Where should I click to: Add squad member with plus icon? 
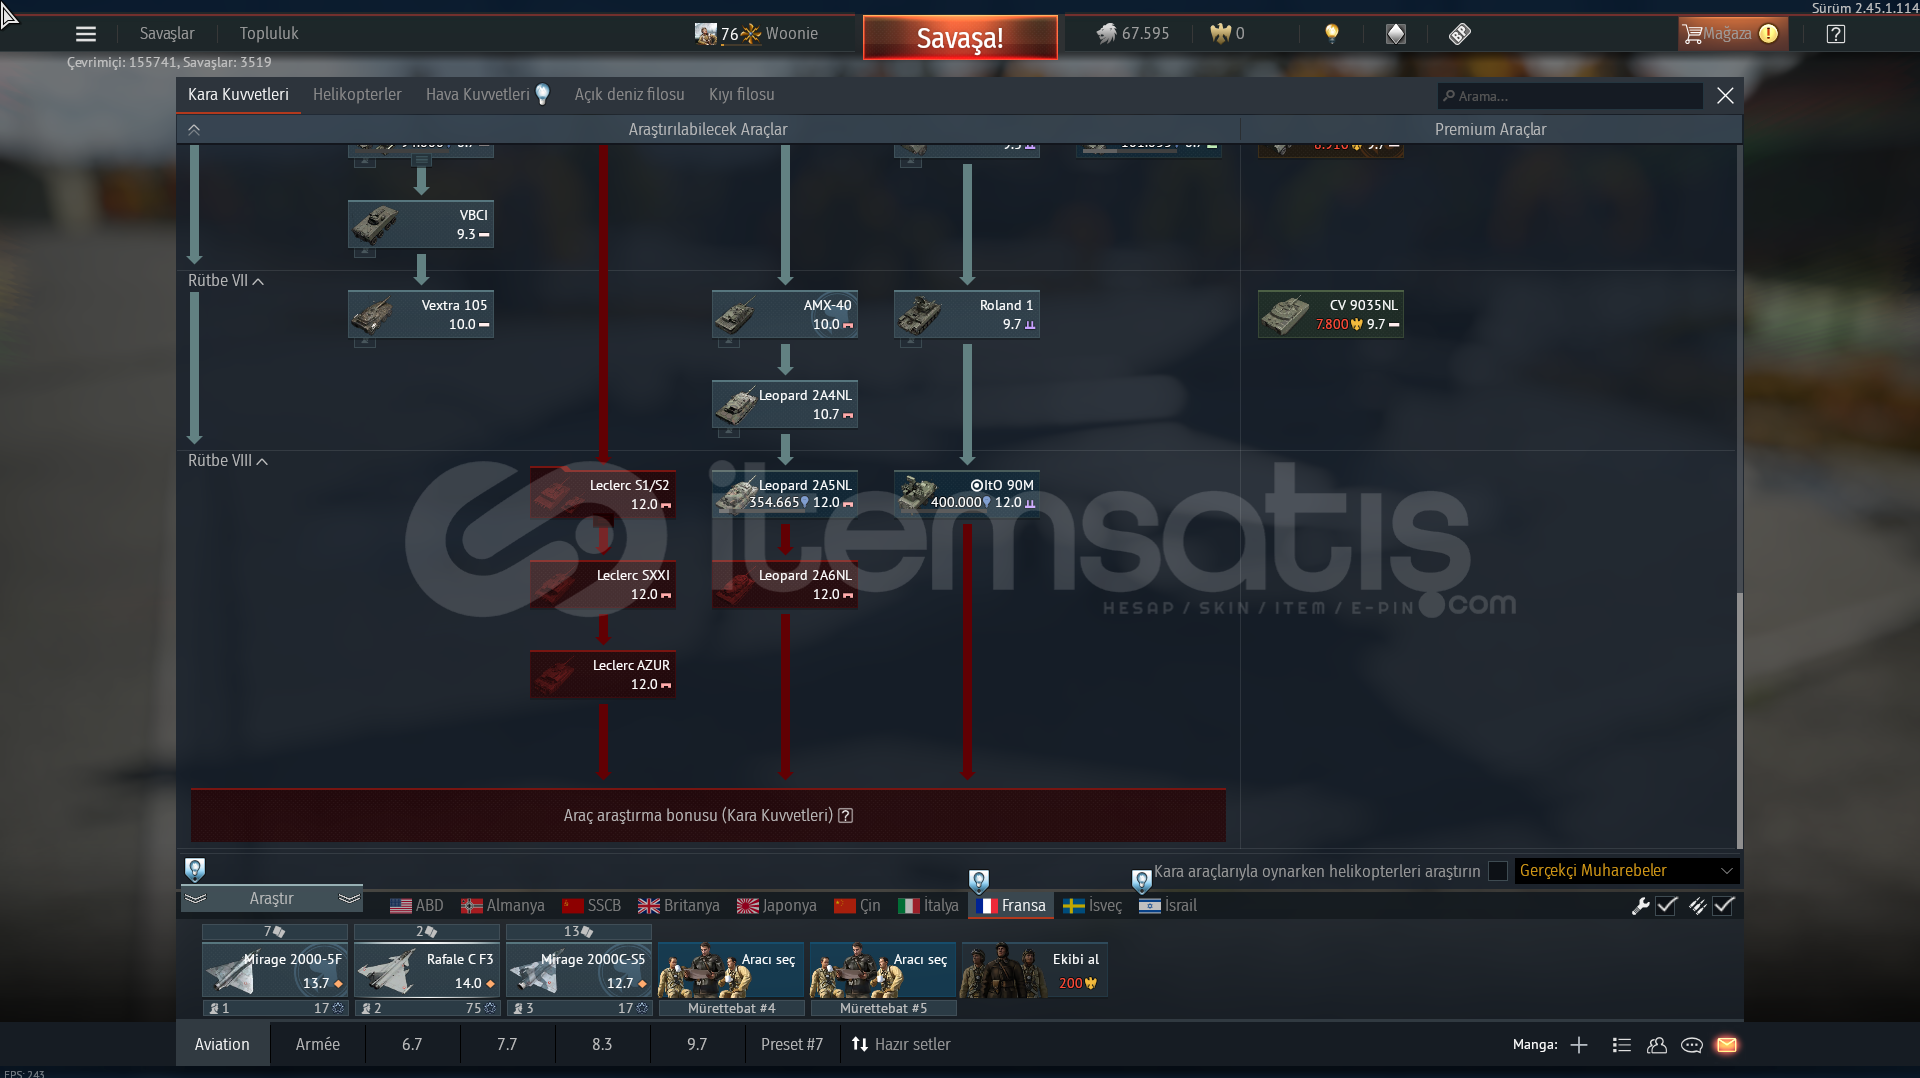pyautogui.click(x=1579, y=1045)
